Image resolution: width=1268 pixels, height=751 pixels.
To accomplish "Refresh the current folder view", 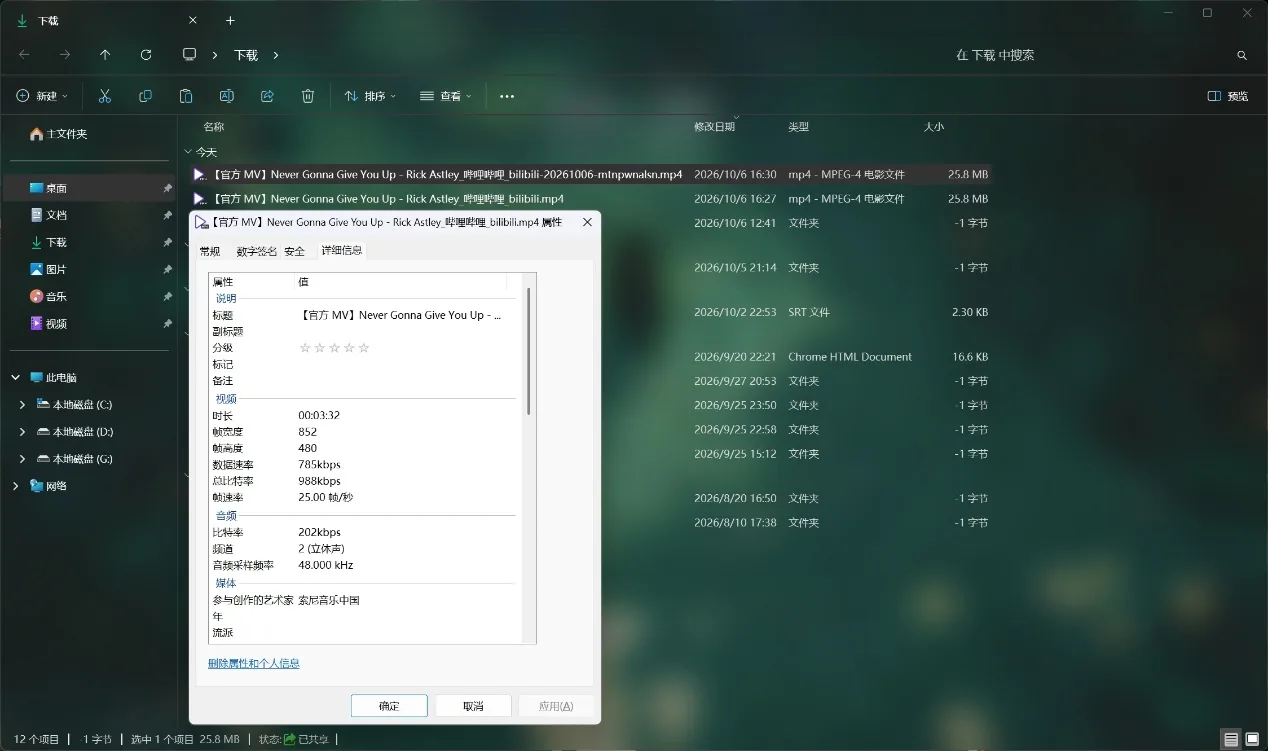I will click(x=146, y=55).
